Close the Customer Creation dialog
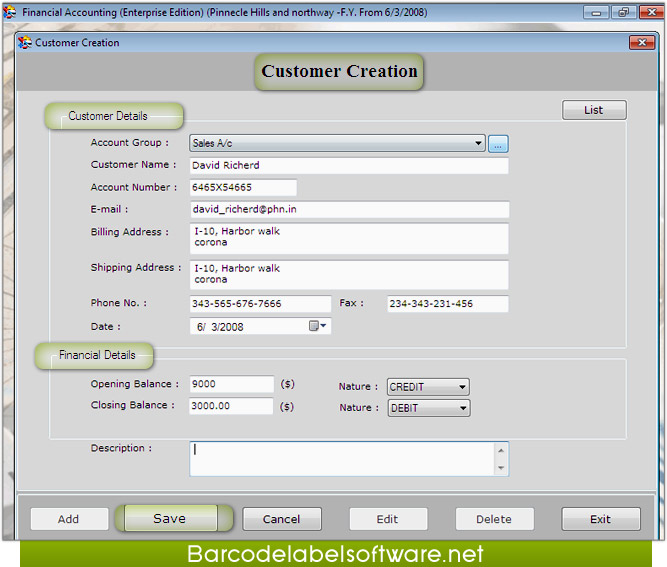 click(x=642, y=43)
